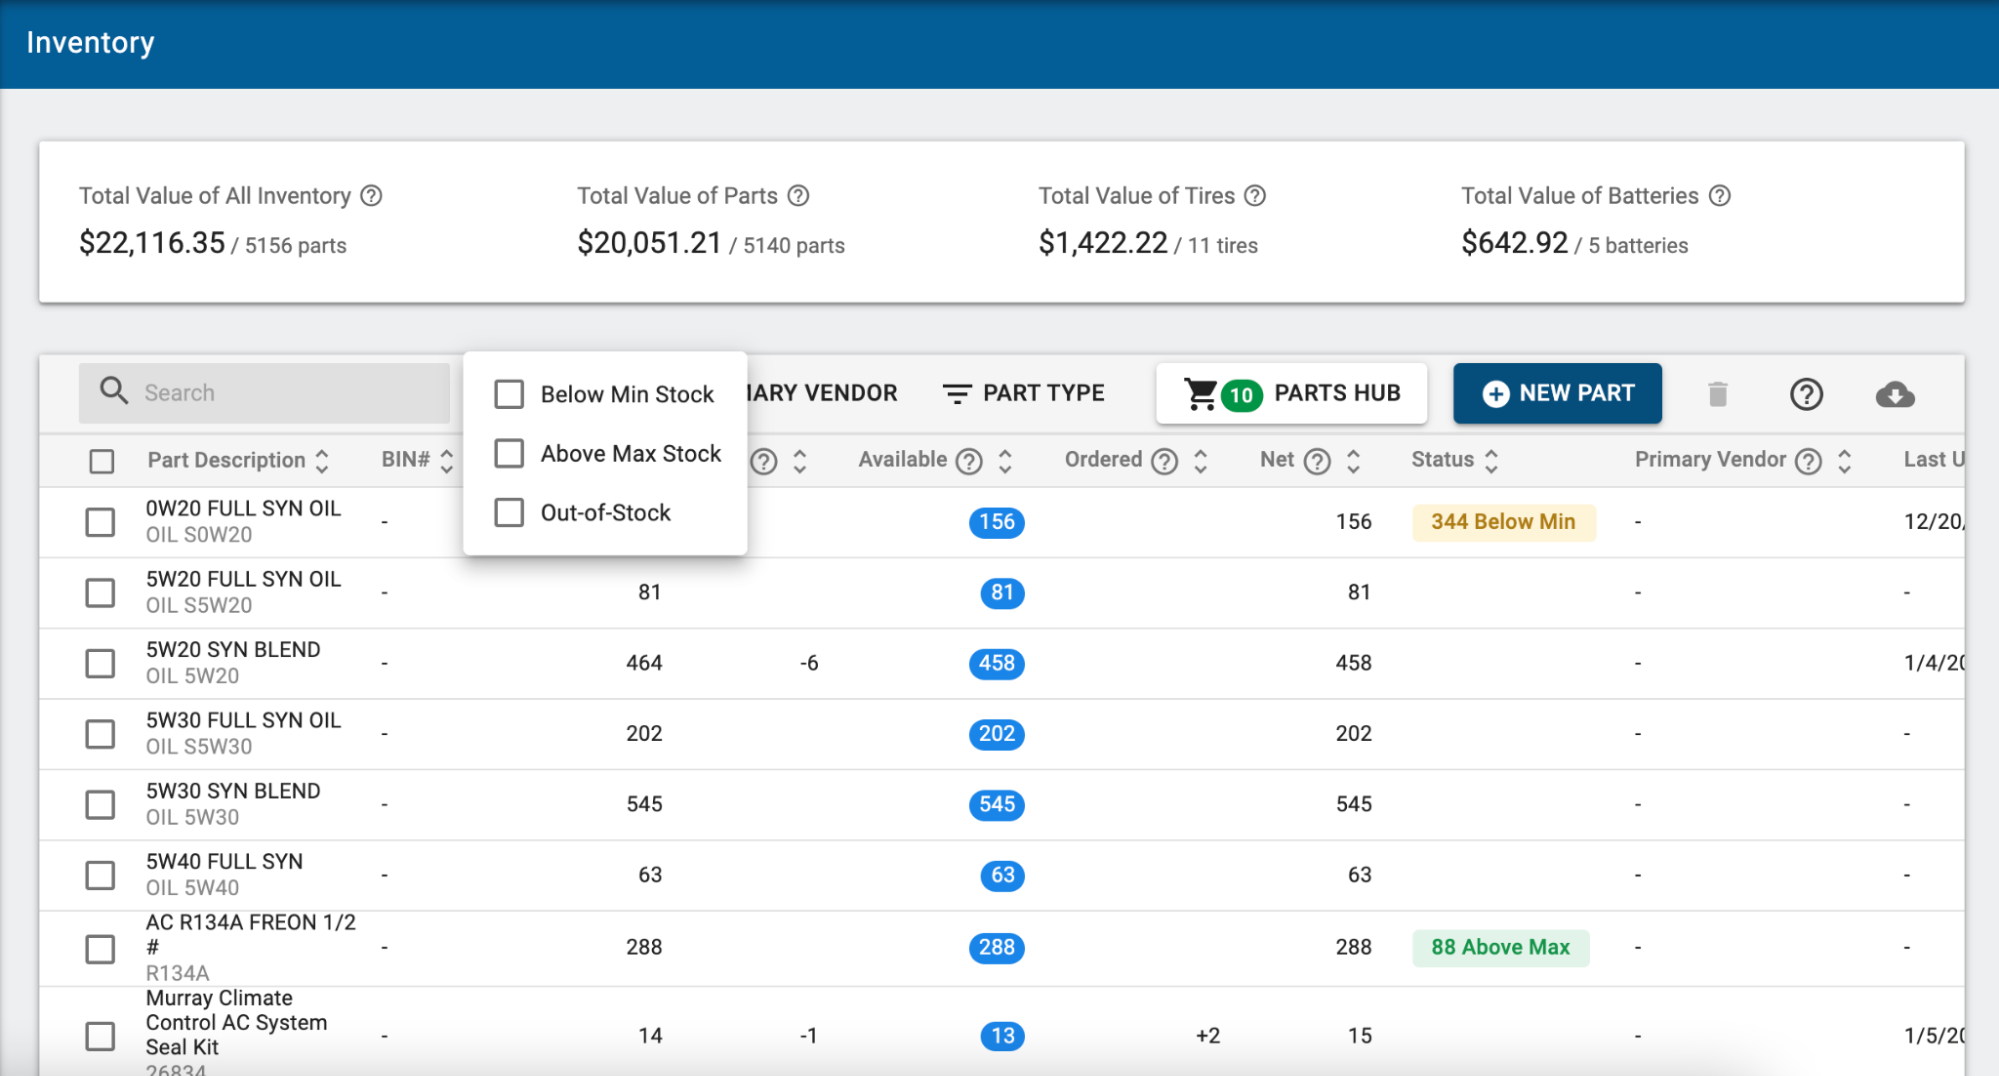Screen dimensions: 1999x1076
Task: Click the Part Type filter funnel icon
Action: (x=956, y=393)
